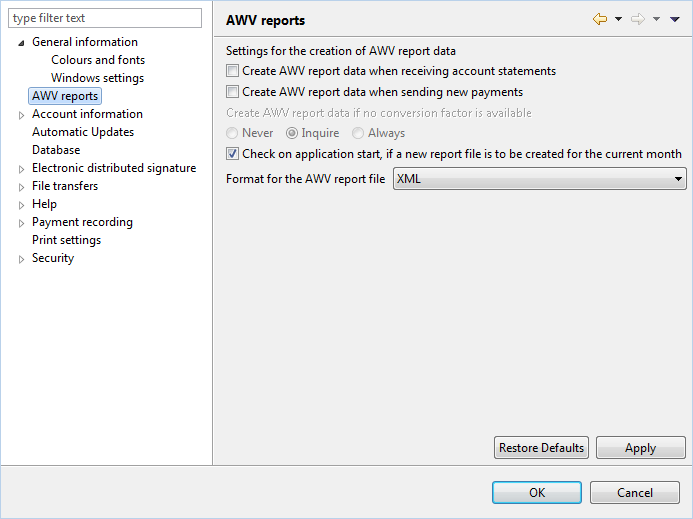Open the preferences view menu triangle

pos(674,19)
